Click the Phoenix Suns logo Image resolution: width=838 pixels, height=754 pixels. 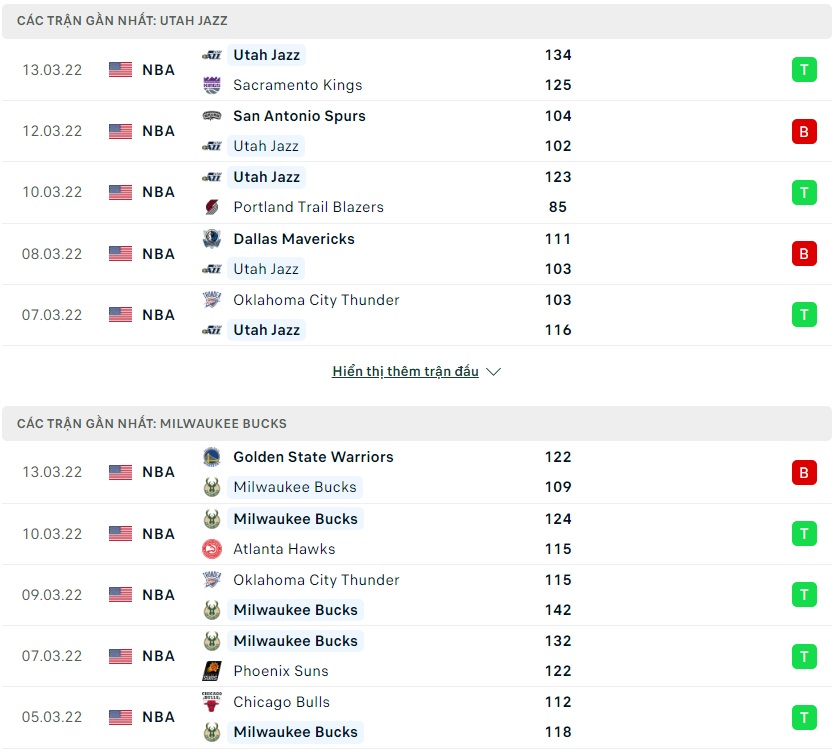pos(211,671)
